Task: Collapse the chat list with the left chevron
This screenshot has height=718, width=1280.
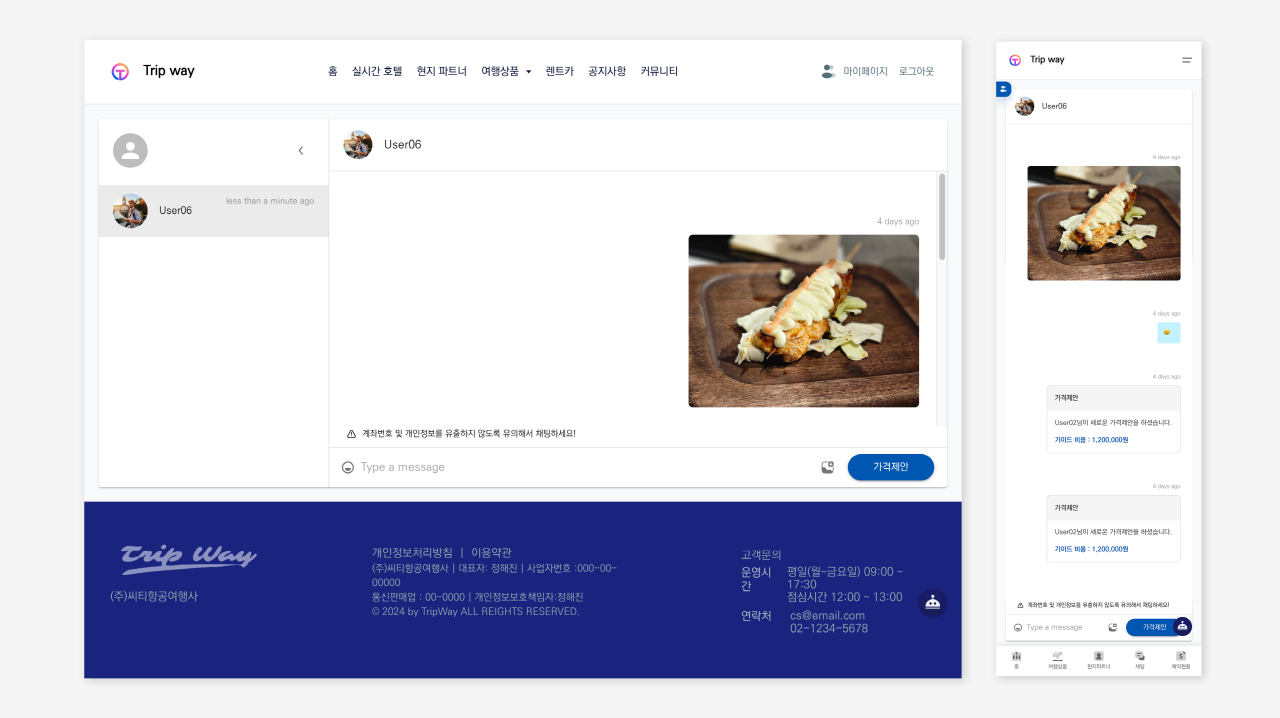Action: (x=300, y=150)
